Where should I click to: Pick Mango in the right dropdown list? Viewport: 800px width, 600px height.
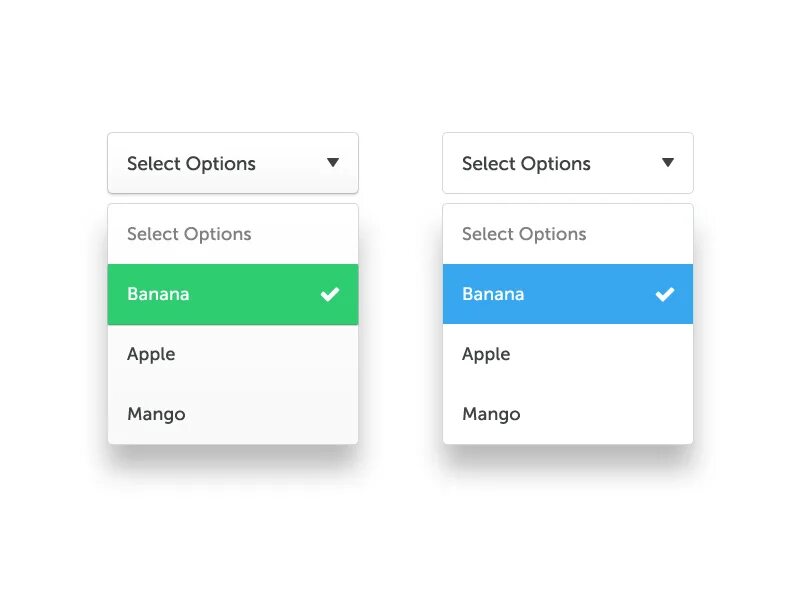pyautogui.click(x=491, y=414)
